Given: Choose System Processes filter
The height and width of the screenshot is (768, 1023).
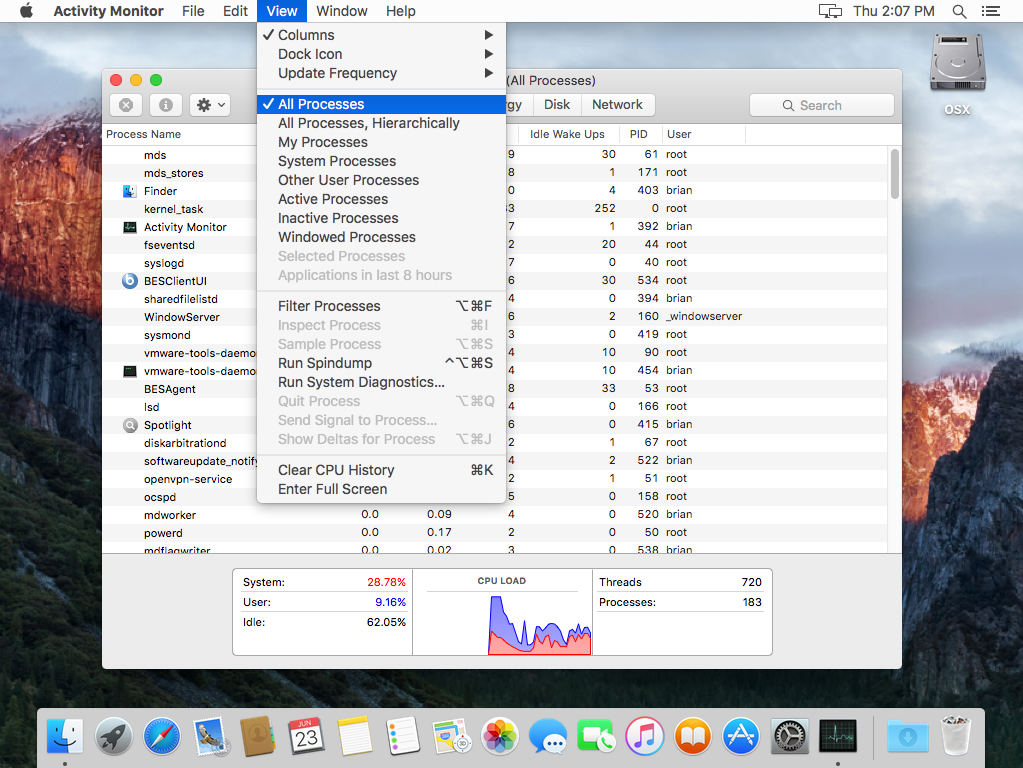Looking at the screenshot, I should point(382,161).
